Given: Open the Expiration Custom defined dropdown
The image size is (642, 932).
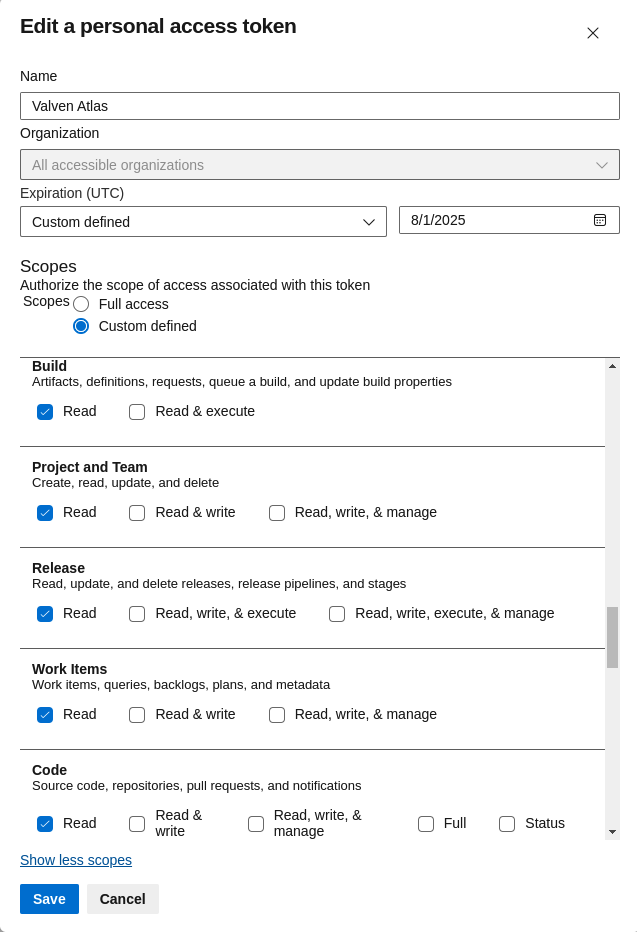Looking at the screenshot, I should [203, 222].
